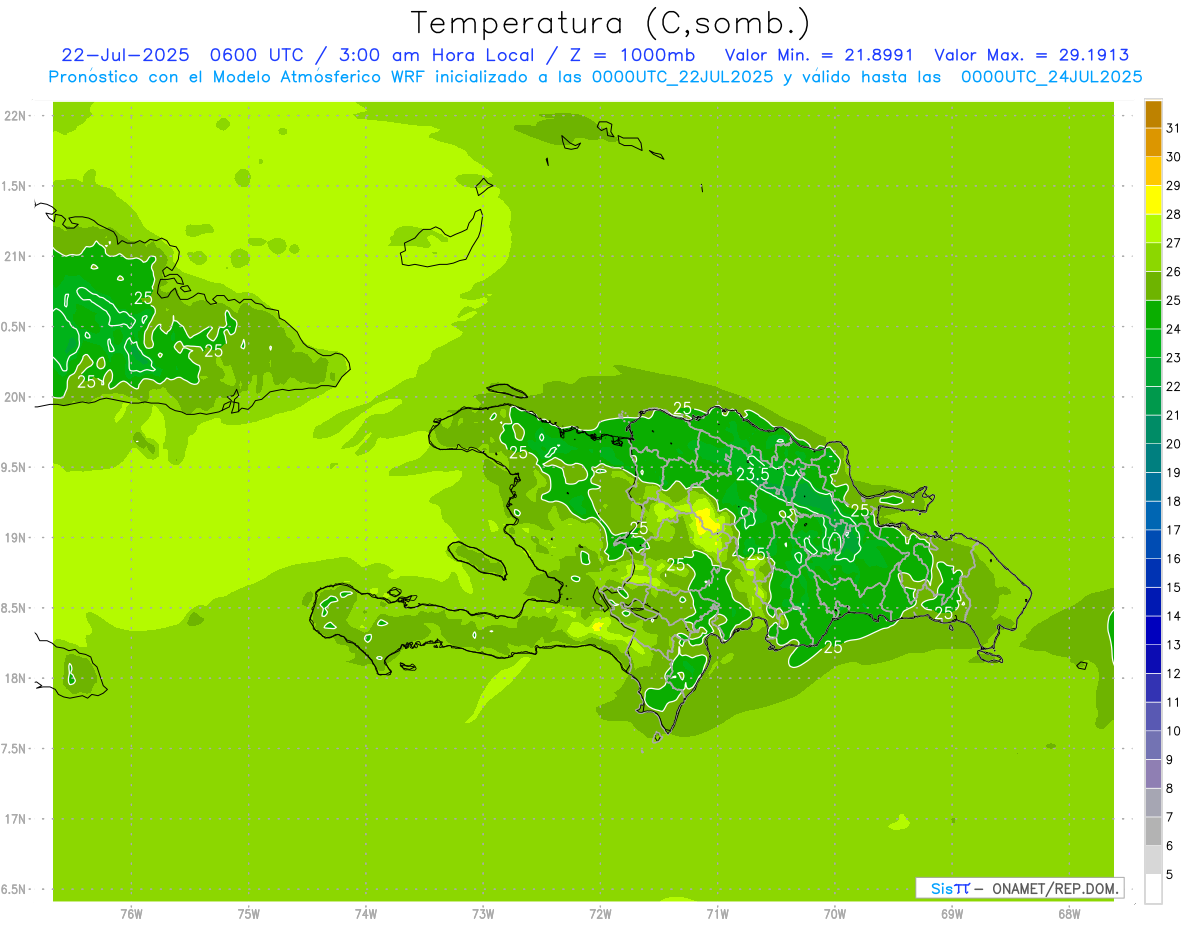Click '0000UTC_22JUL2025' initialization time text
This screenshot has width=1200, height=927.
683,77
